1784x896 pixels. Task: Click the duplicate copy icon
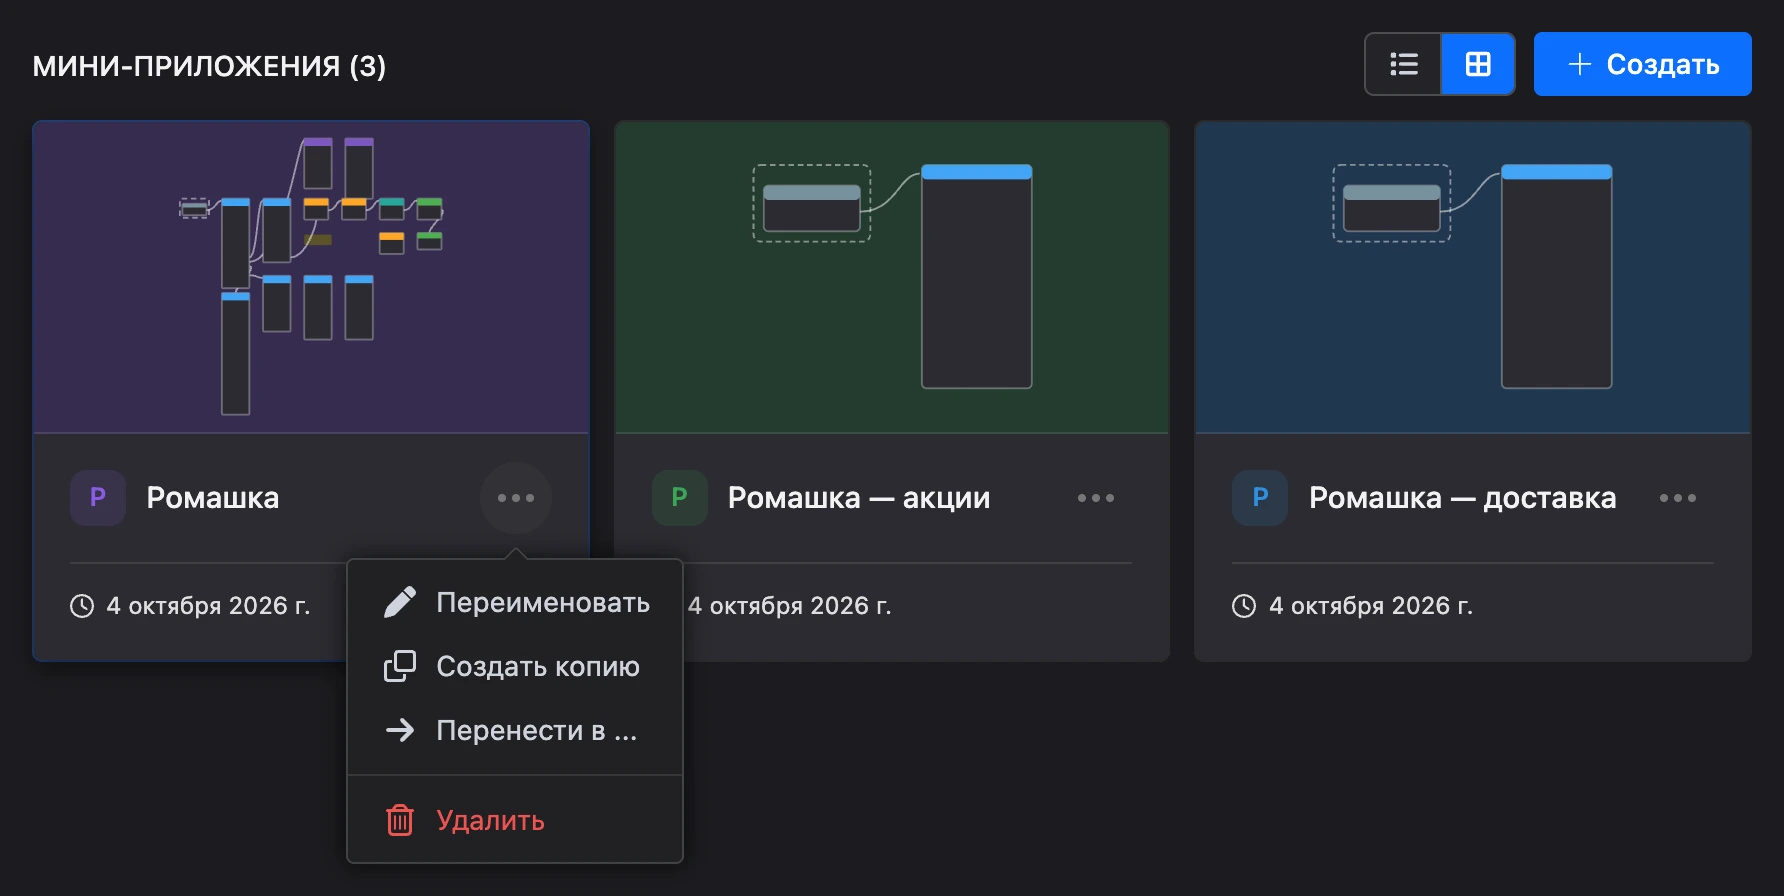400,666
